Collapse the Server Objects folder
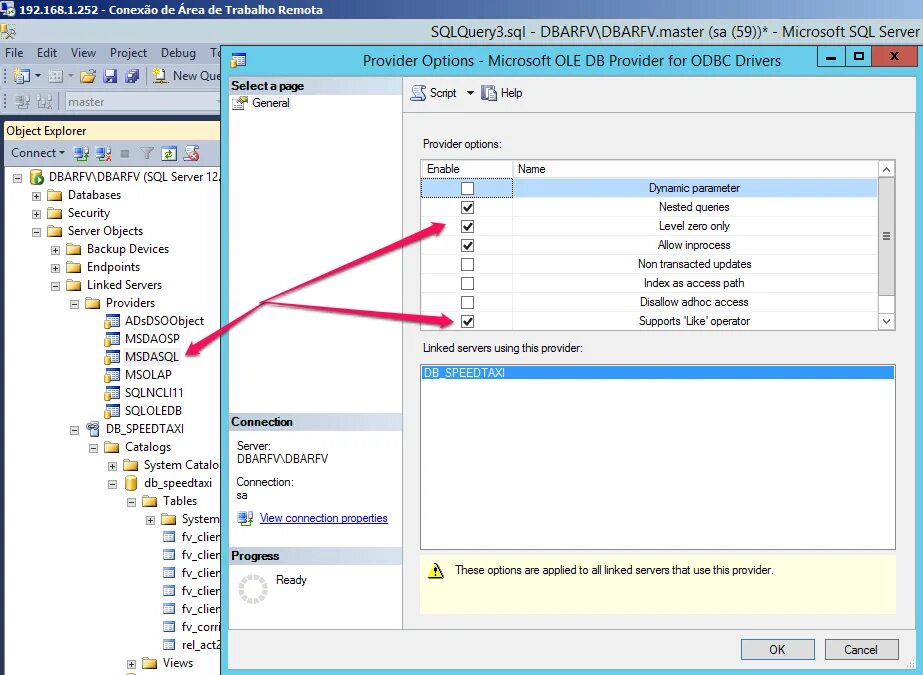This screenshot has height=675, width=923. click(x=36, y=232)
